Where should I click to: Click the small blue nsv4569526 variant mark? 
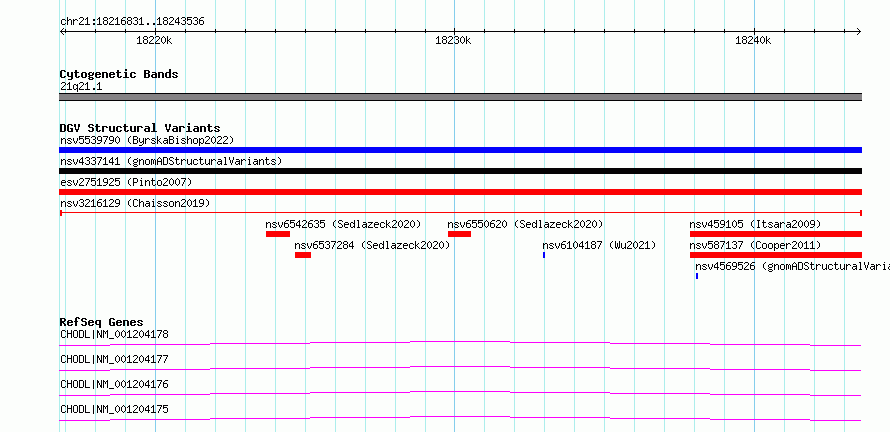coord(697,276)
